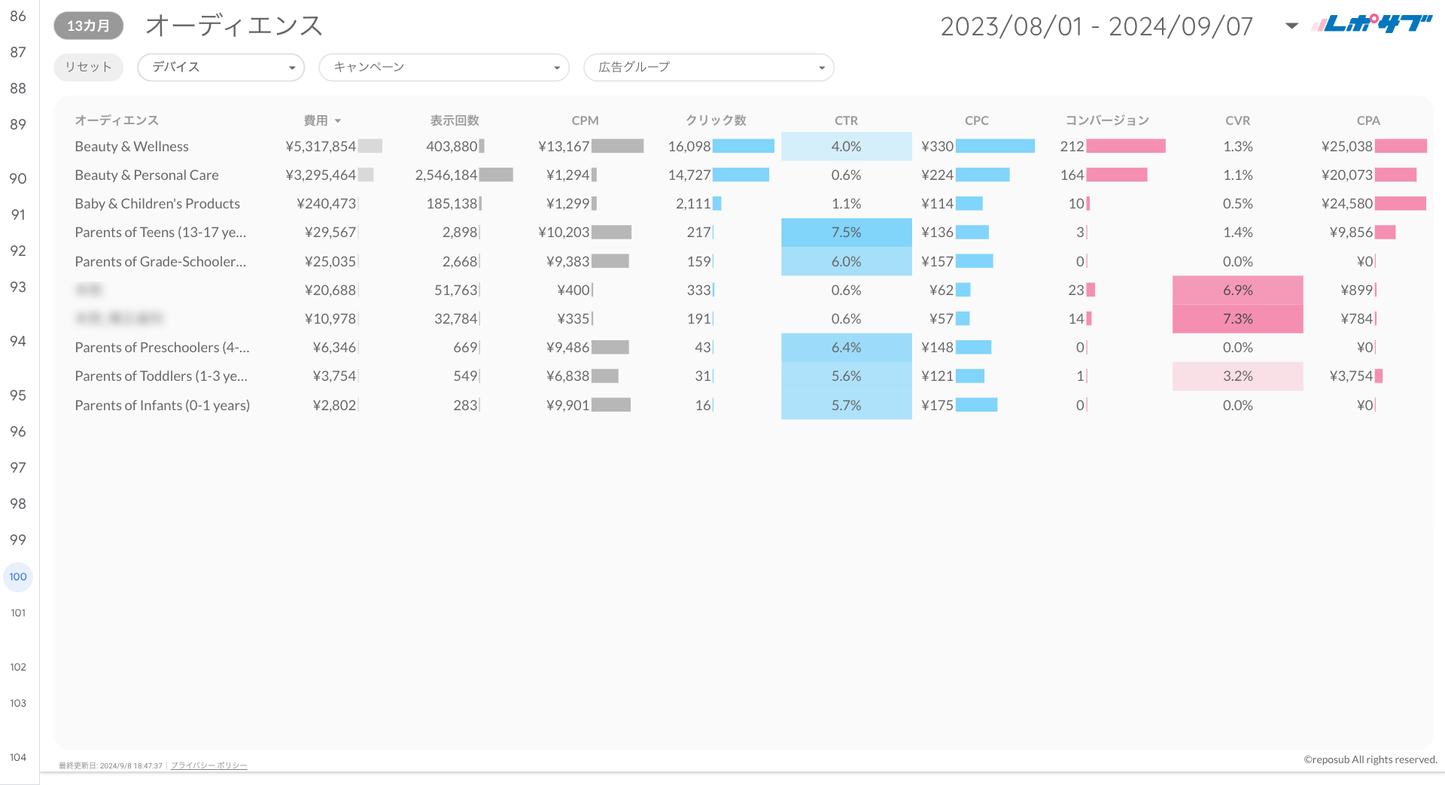Open the date range picker arrow
Viewport: 1445px width, 785px height.
(x=1291, y=26)
